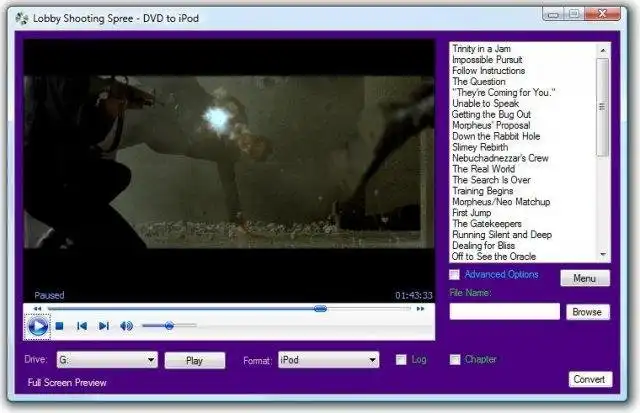Stop the video playback
Screen dimensions: 640x413
[60, 326]
